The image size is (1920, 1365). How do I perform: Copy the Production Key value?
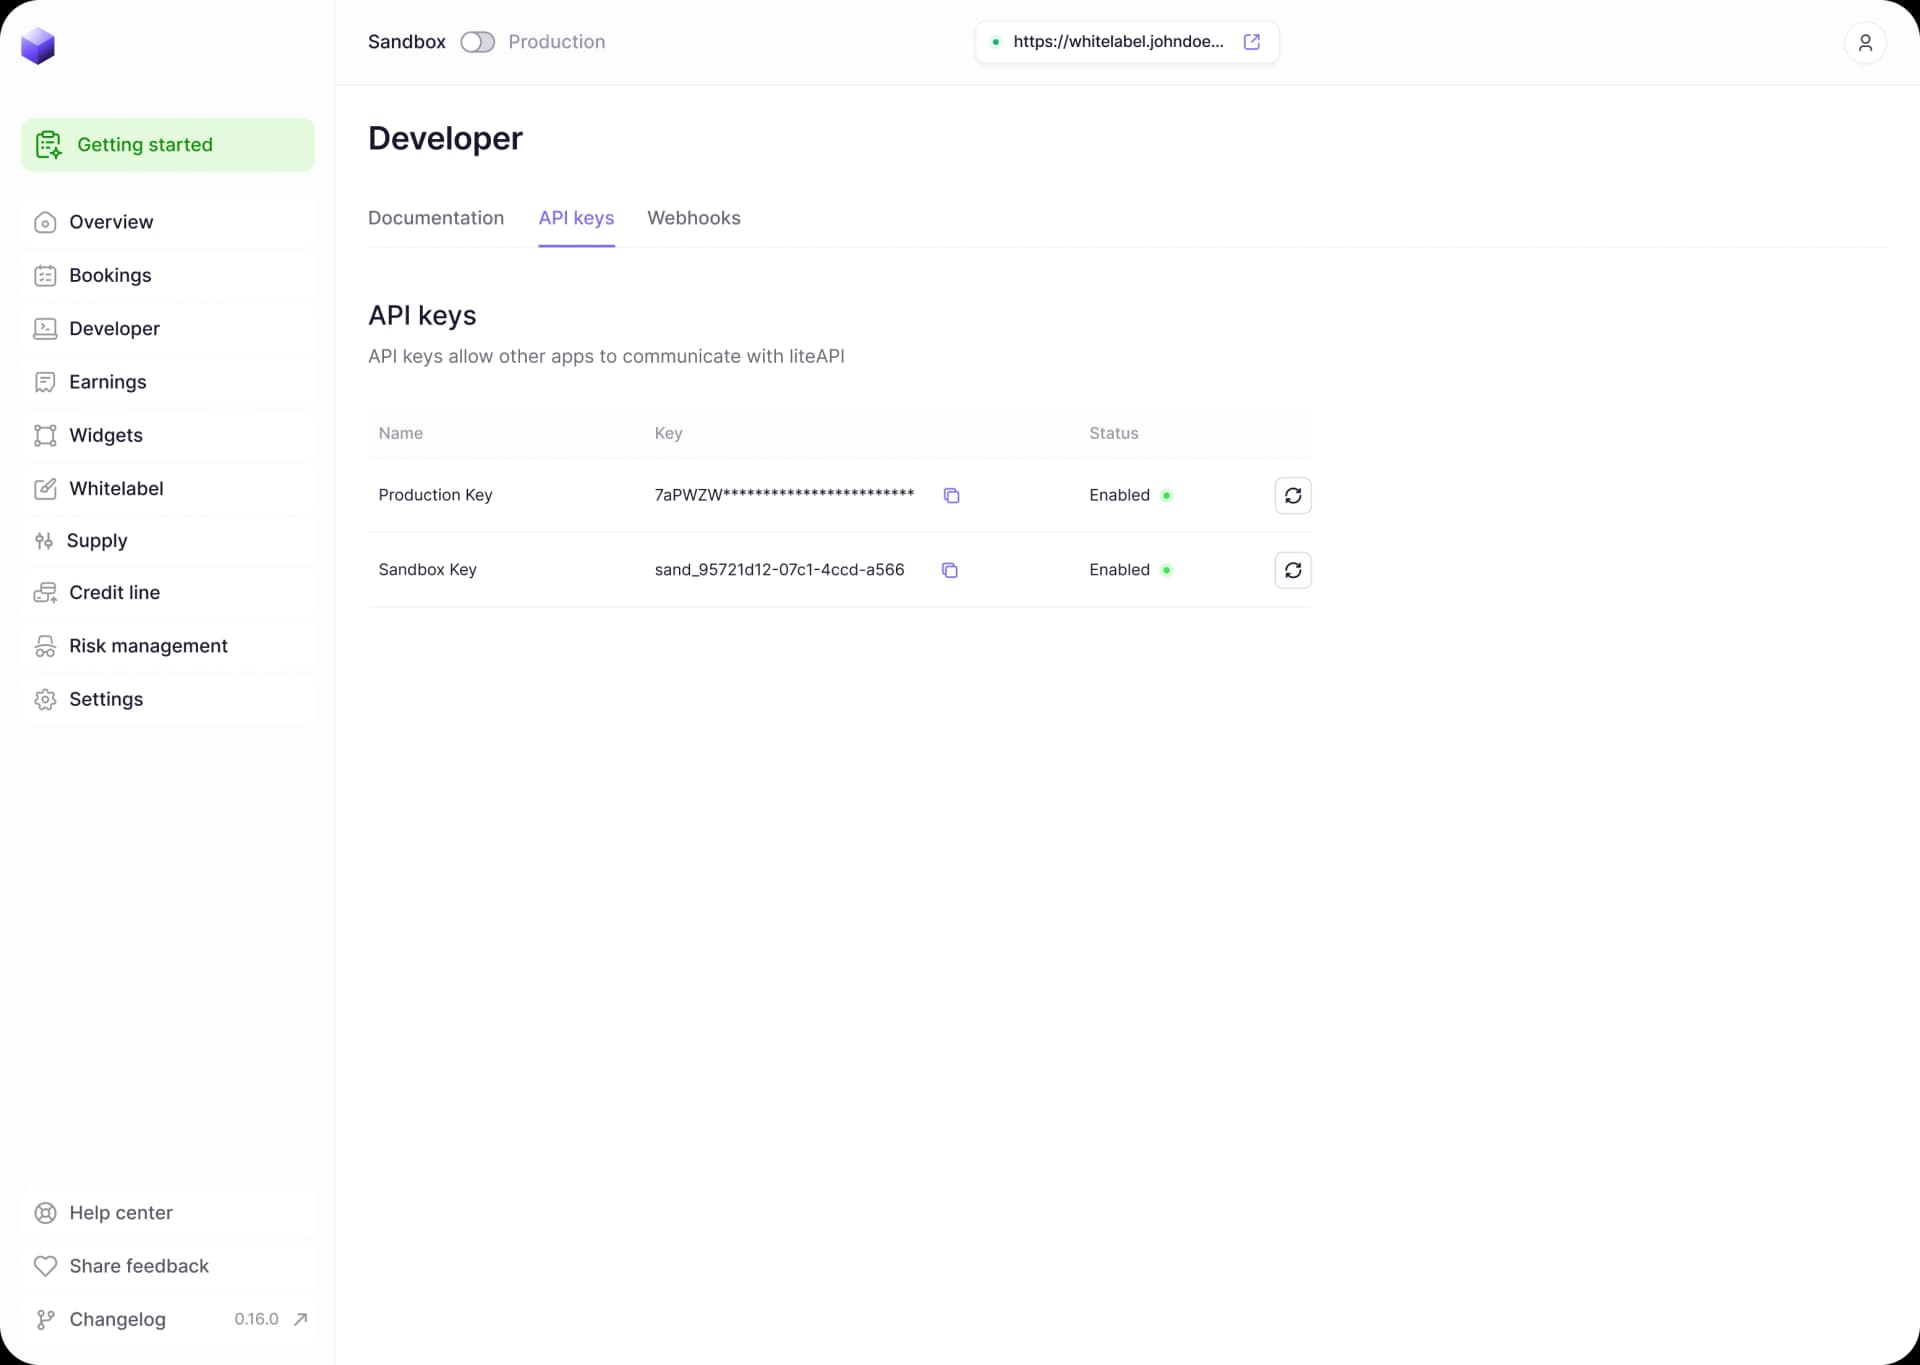click(x=951, y=496)
